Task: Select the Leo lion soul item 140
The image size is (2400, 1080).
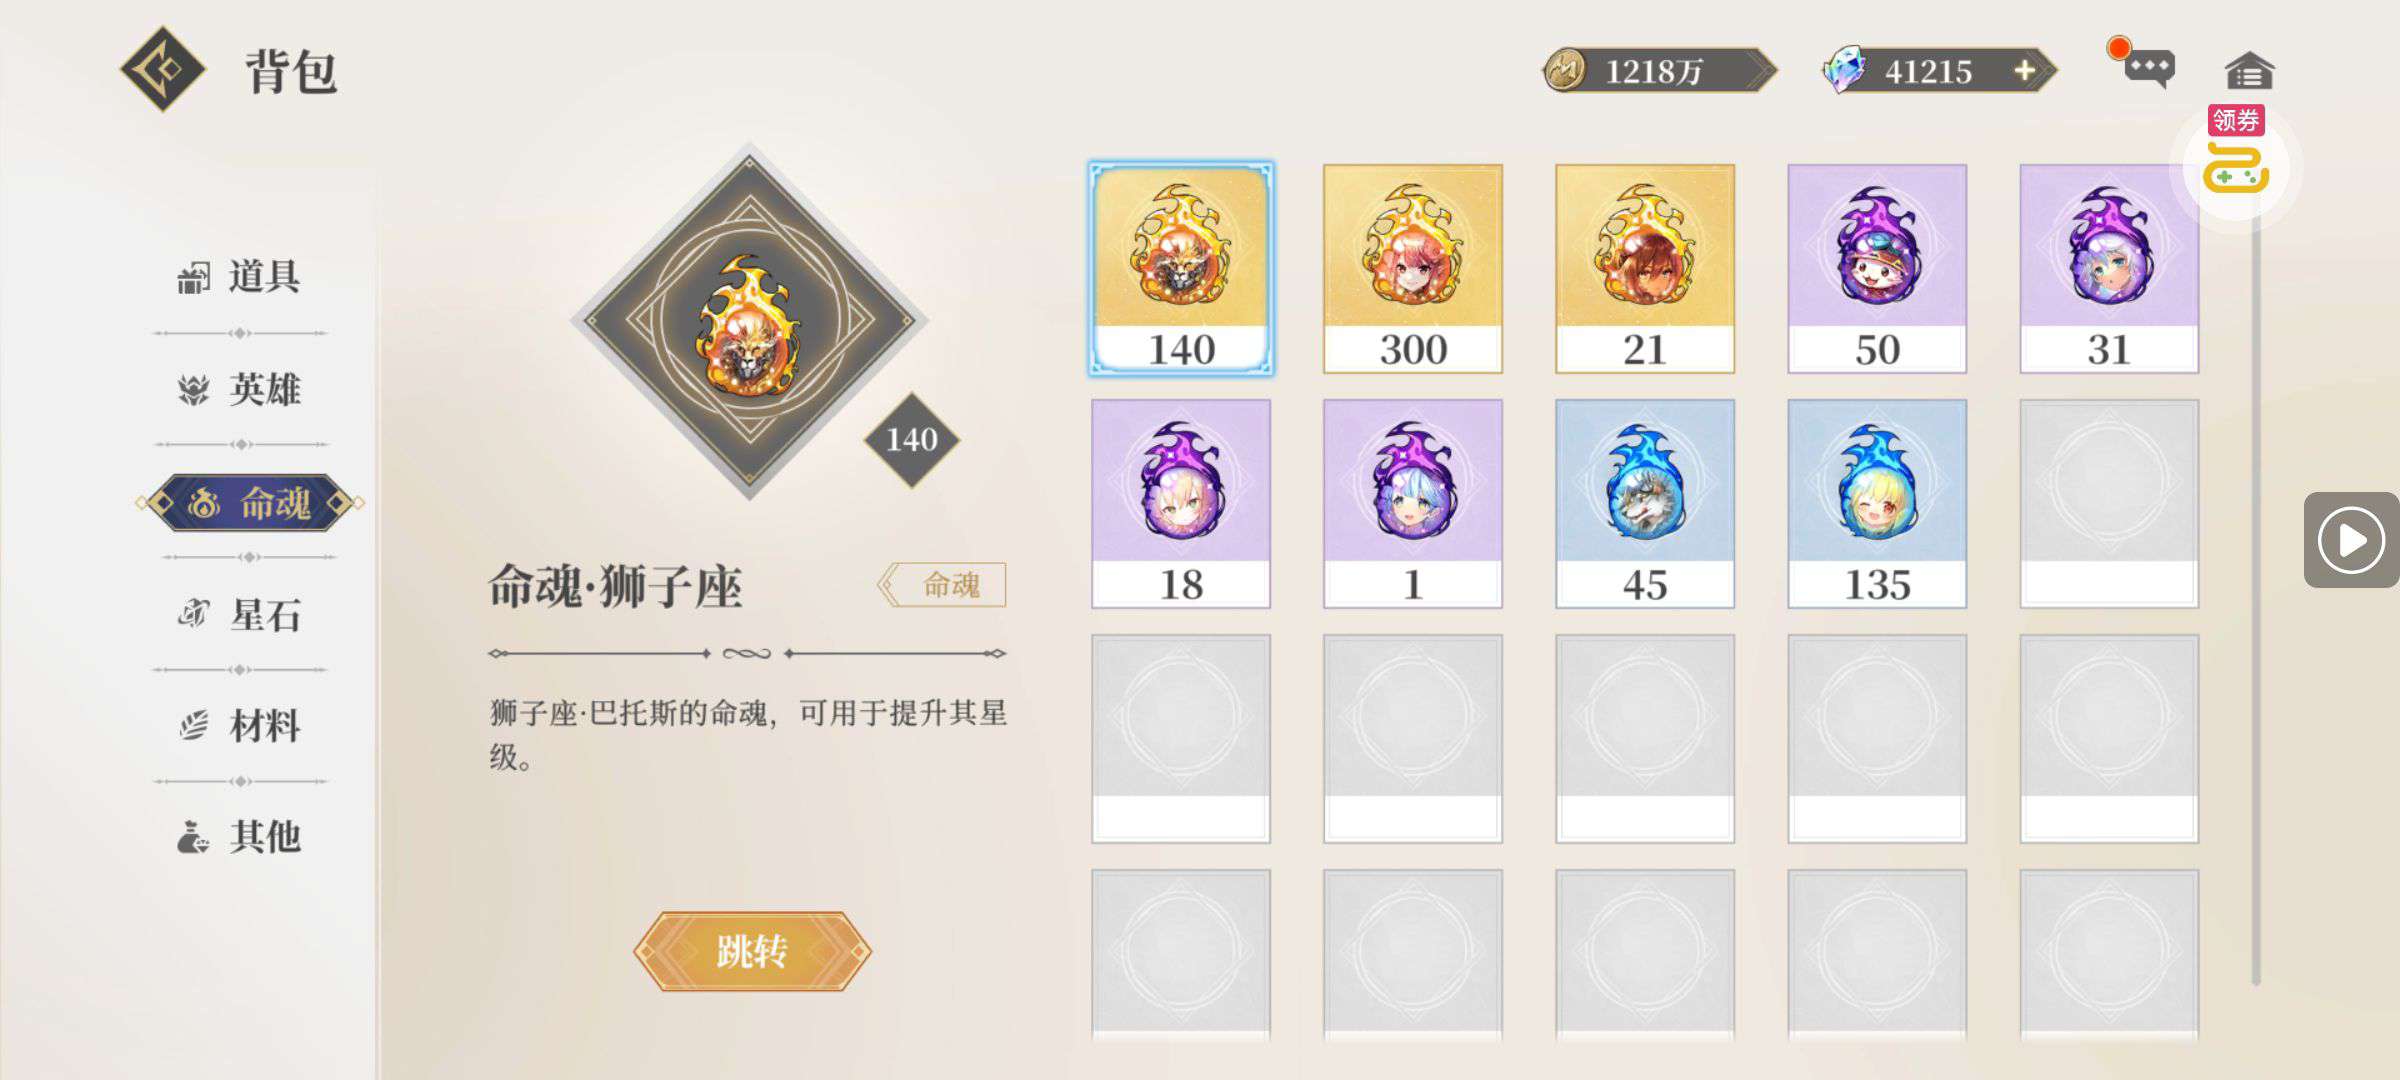Action: point(1181,269)
